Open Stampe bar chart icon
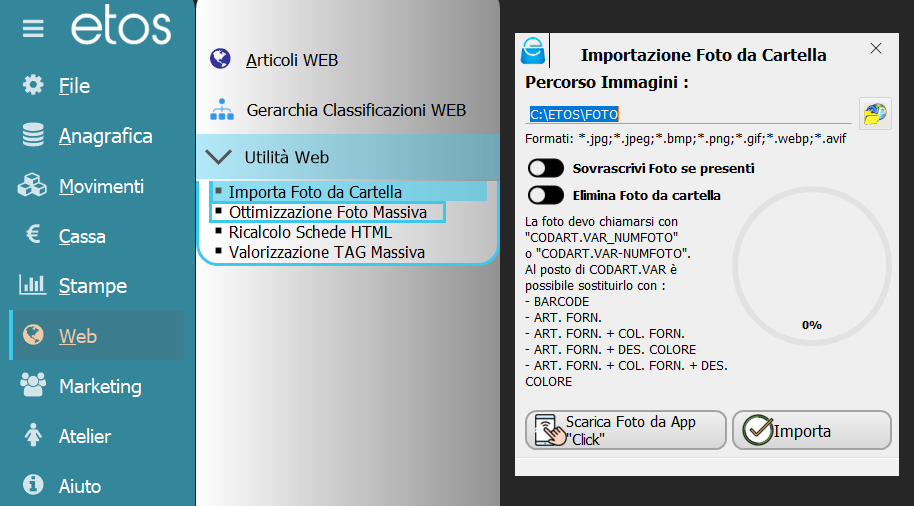The height and width of the screenshot is (506, 914). tap(33, 284)
